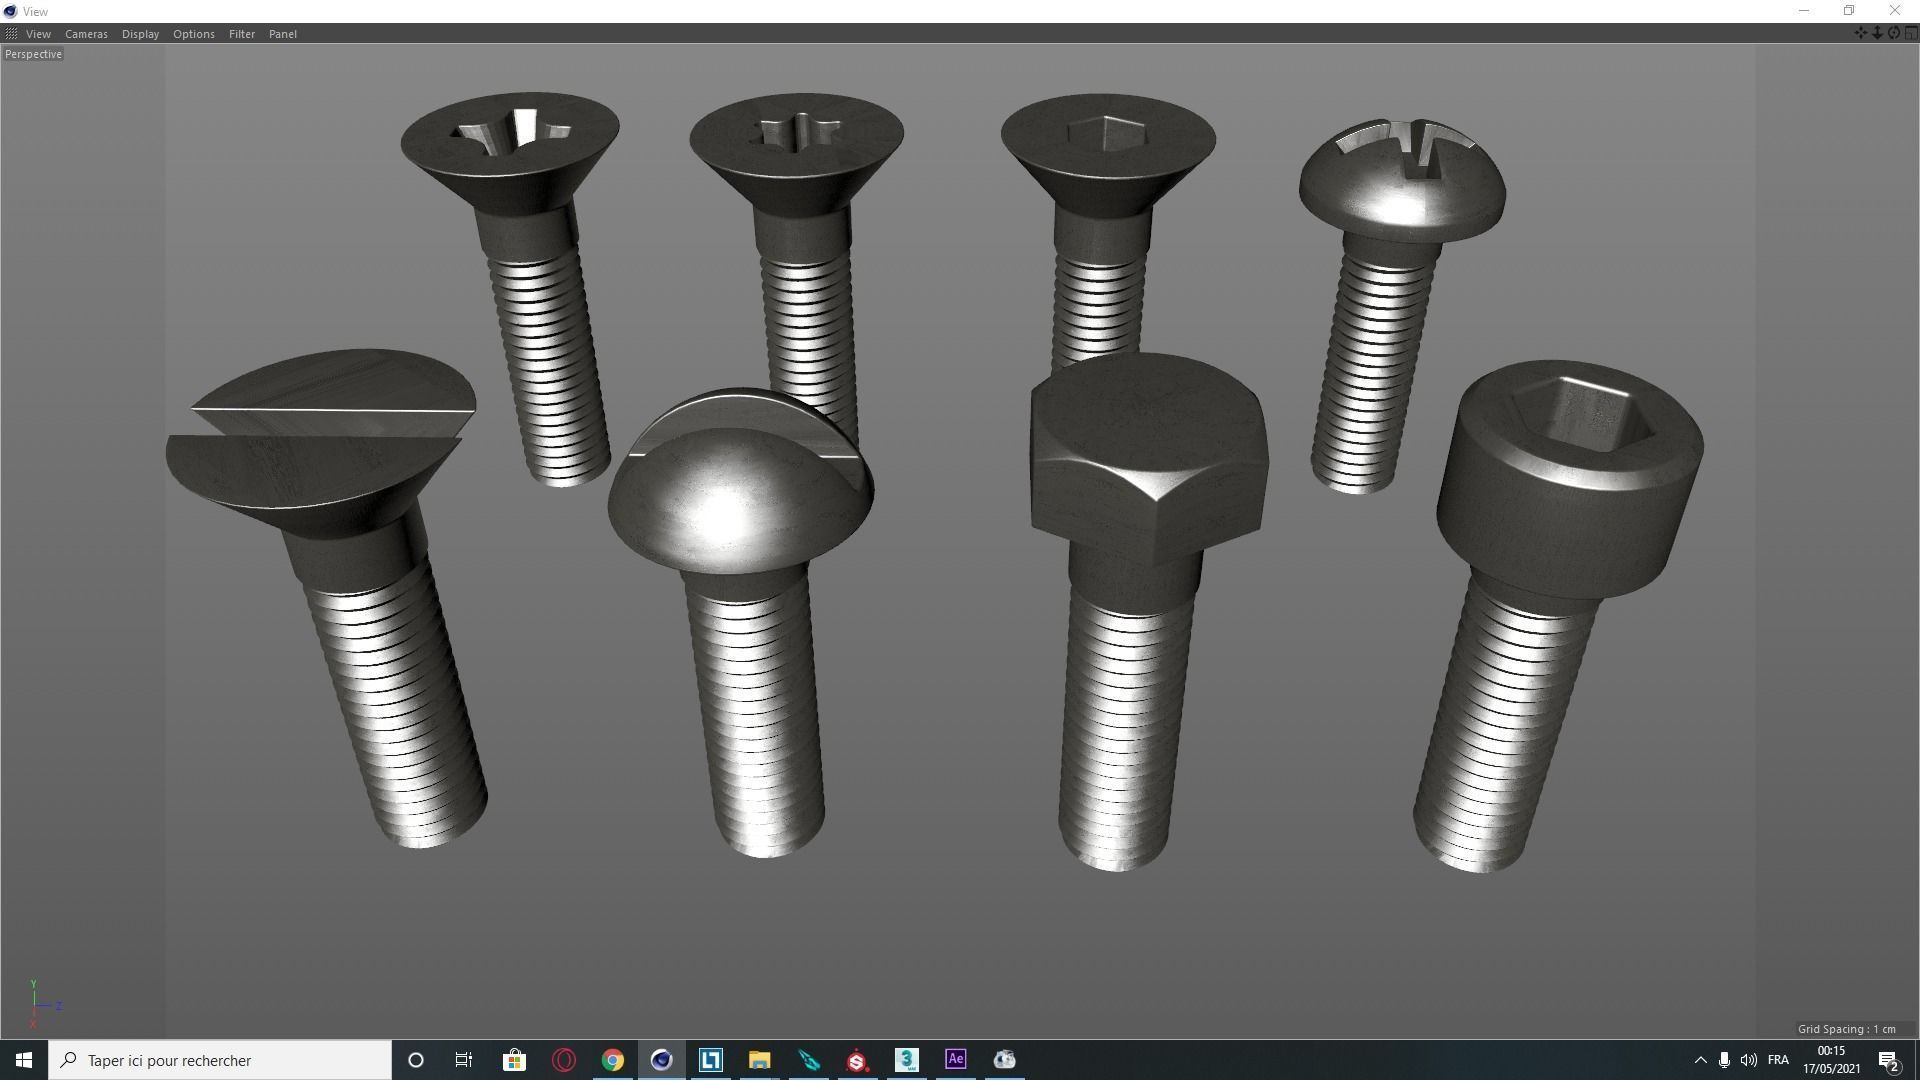
Task: Click the FRA language indicator
Action: 1778,1060
